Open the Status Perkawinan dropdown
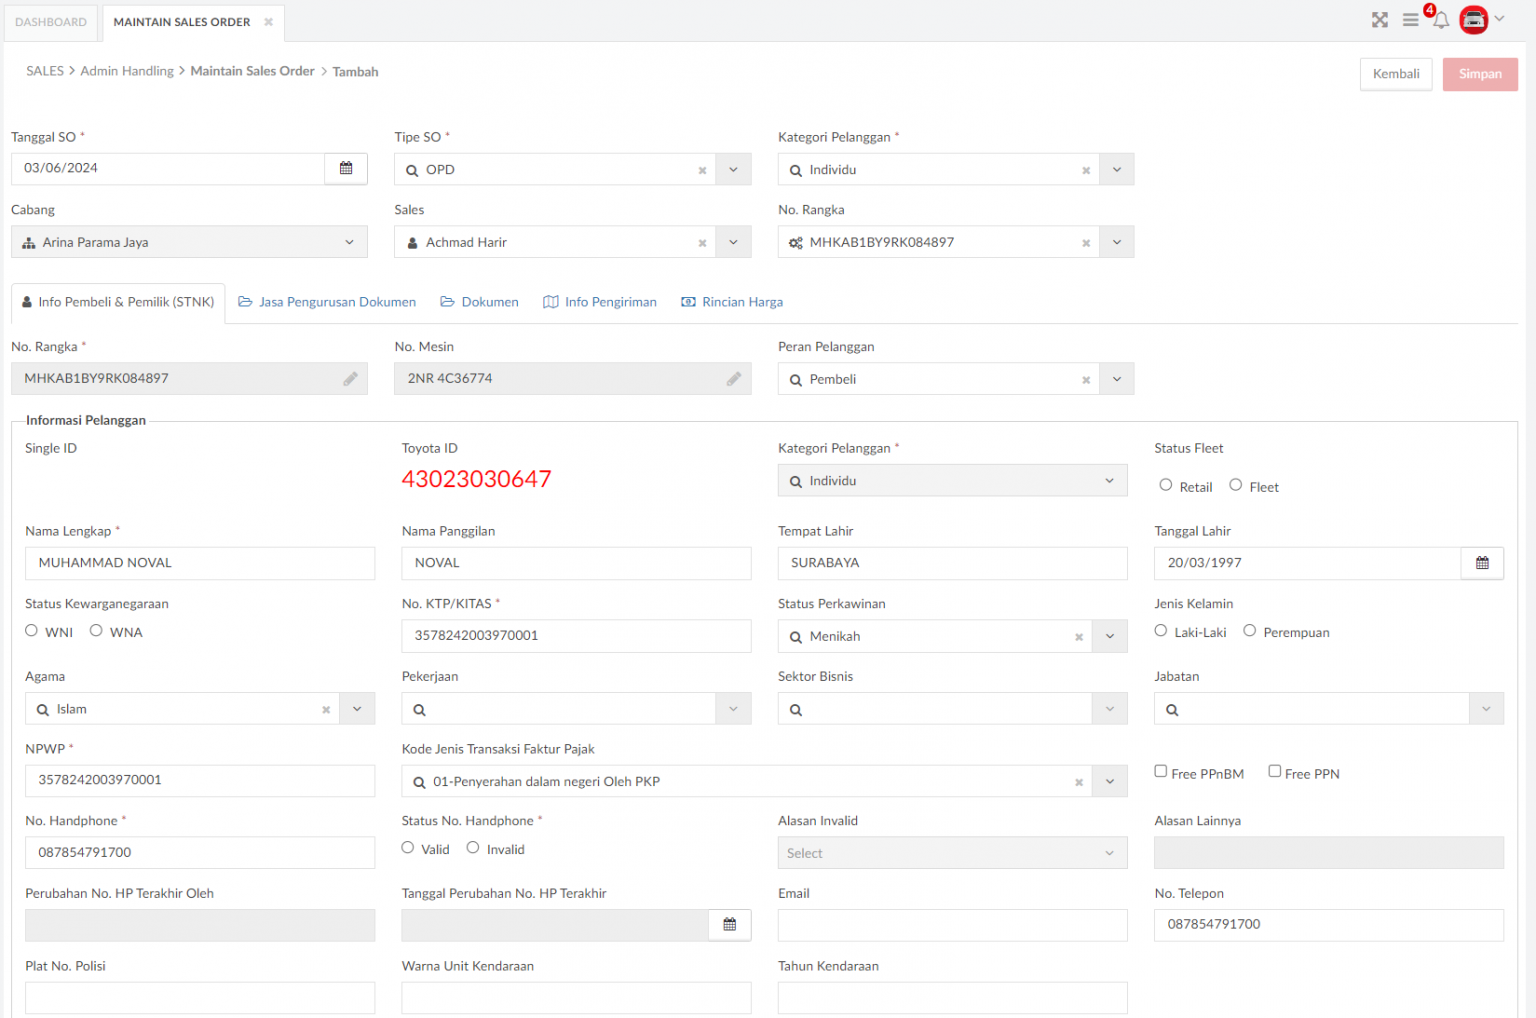This screenshot has width=1536, height=1018. click(1109, 636)
